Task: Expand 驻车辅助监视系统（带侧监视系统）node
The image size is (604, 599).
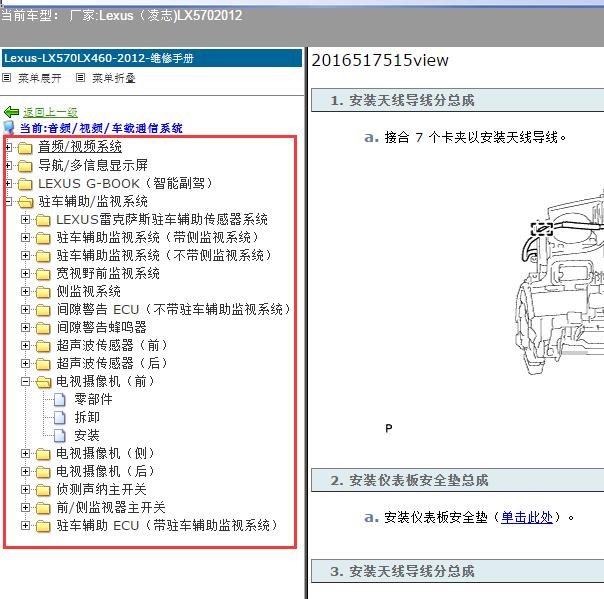Action: point(25,237)
